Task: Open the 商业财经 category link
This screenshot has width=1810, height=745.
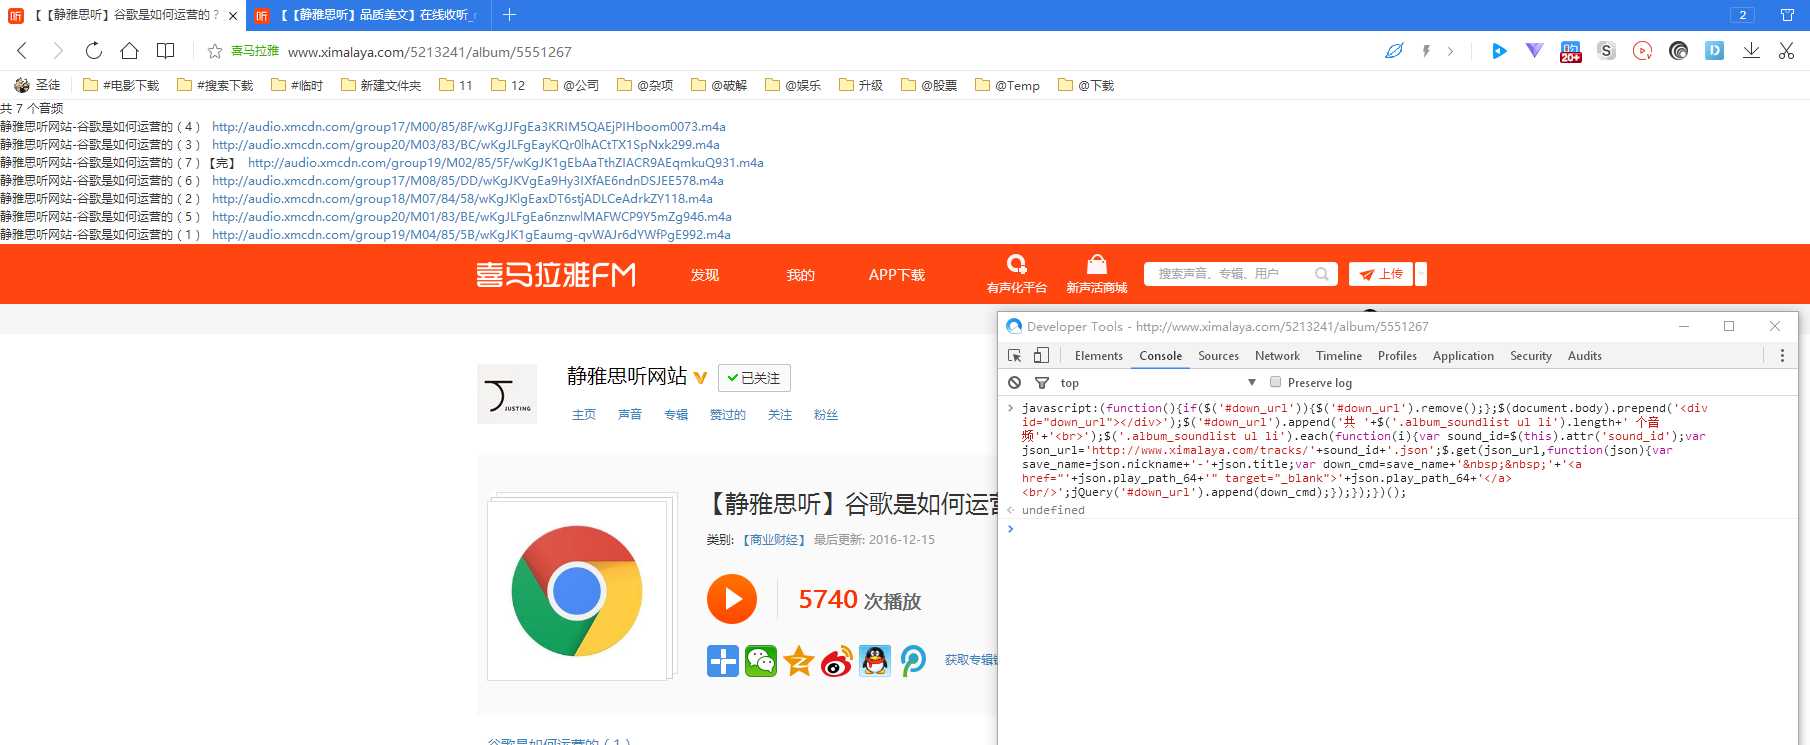Action: click(x=774, y=540)
